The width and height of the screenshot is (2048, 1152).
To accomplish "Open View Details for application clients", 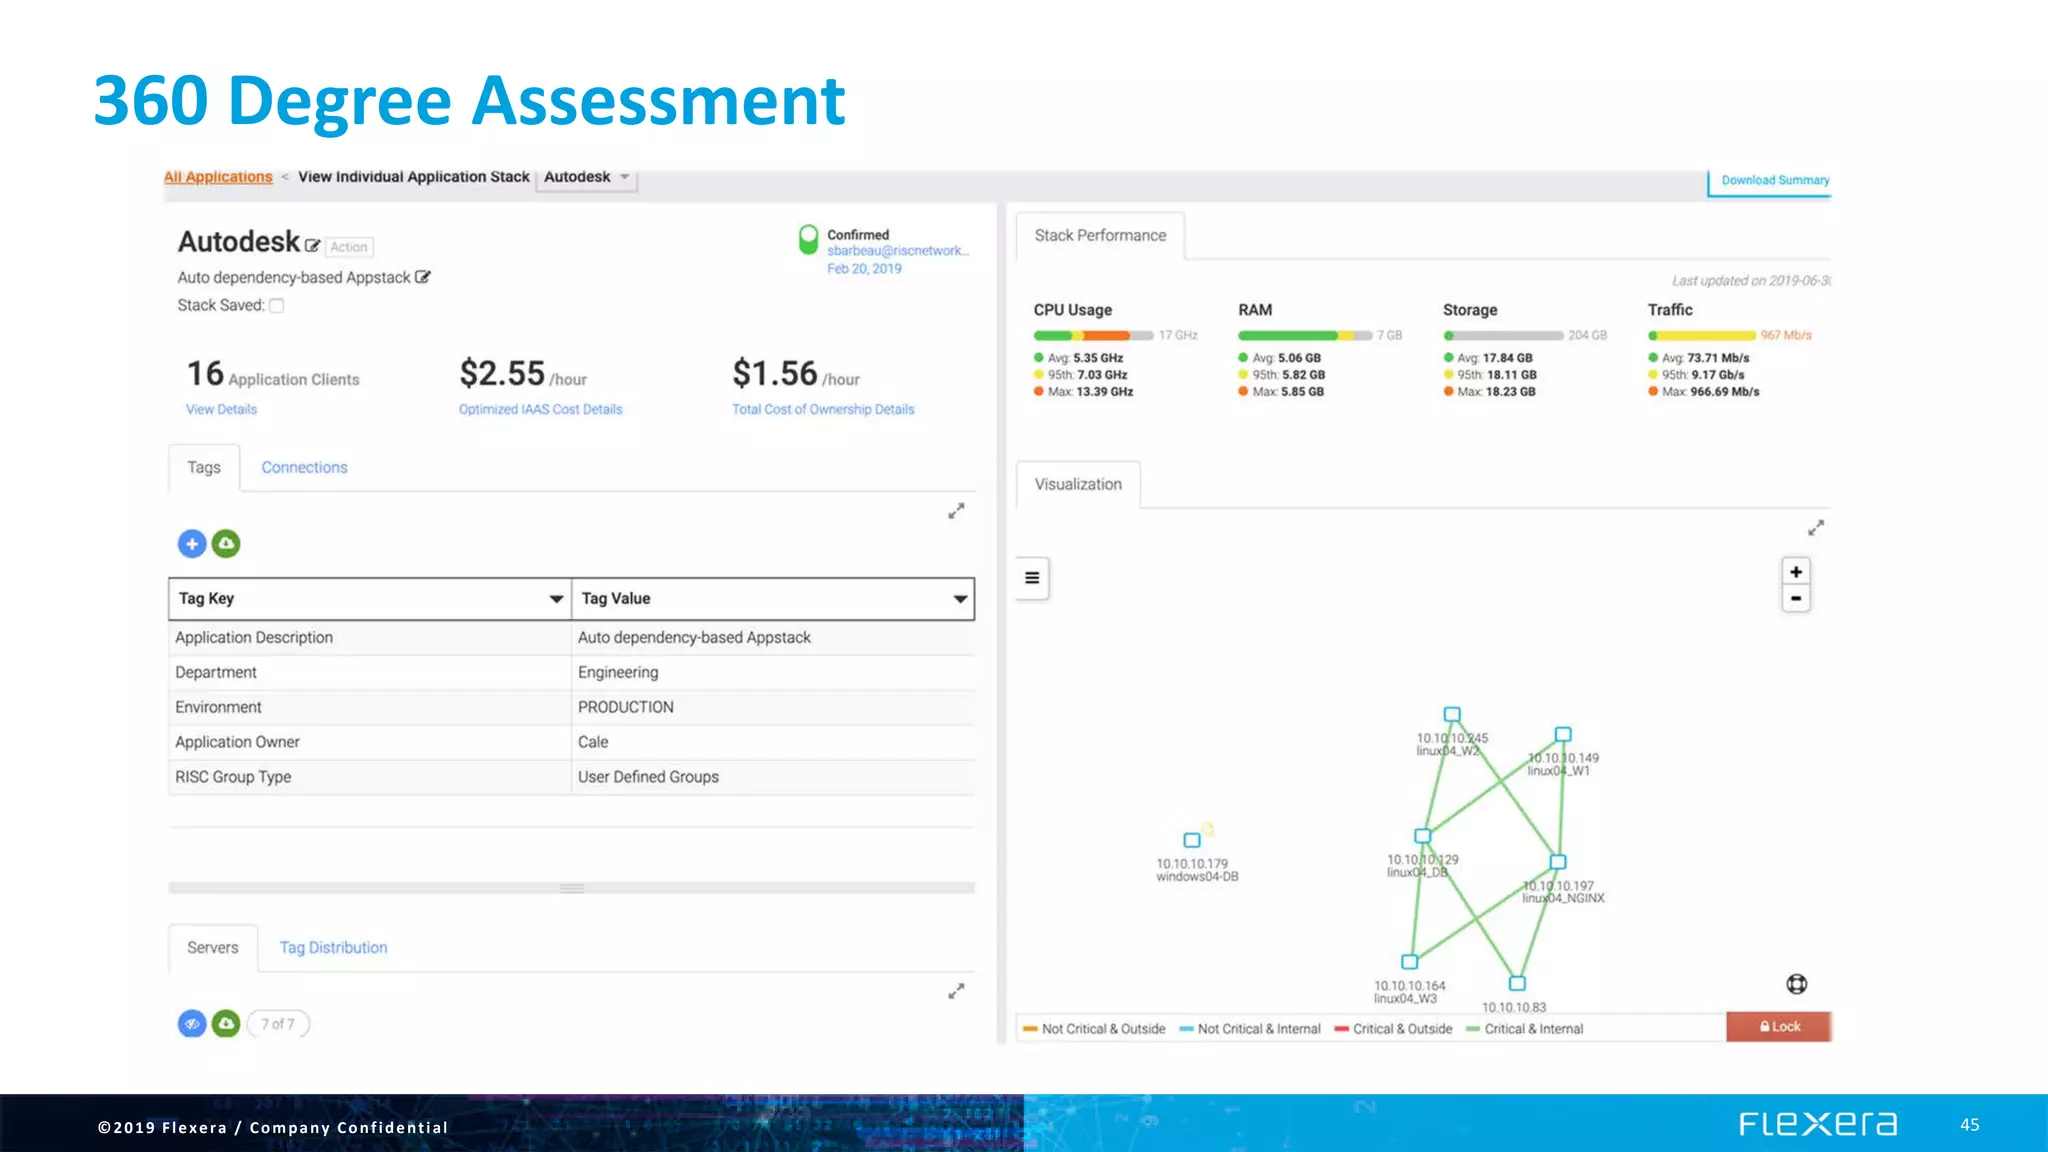I will [x=221, y=409].
